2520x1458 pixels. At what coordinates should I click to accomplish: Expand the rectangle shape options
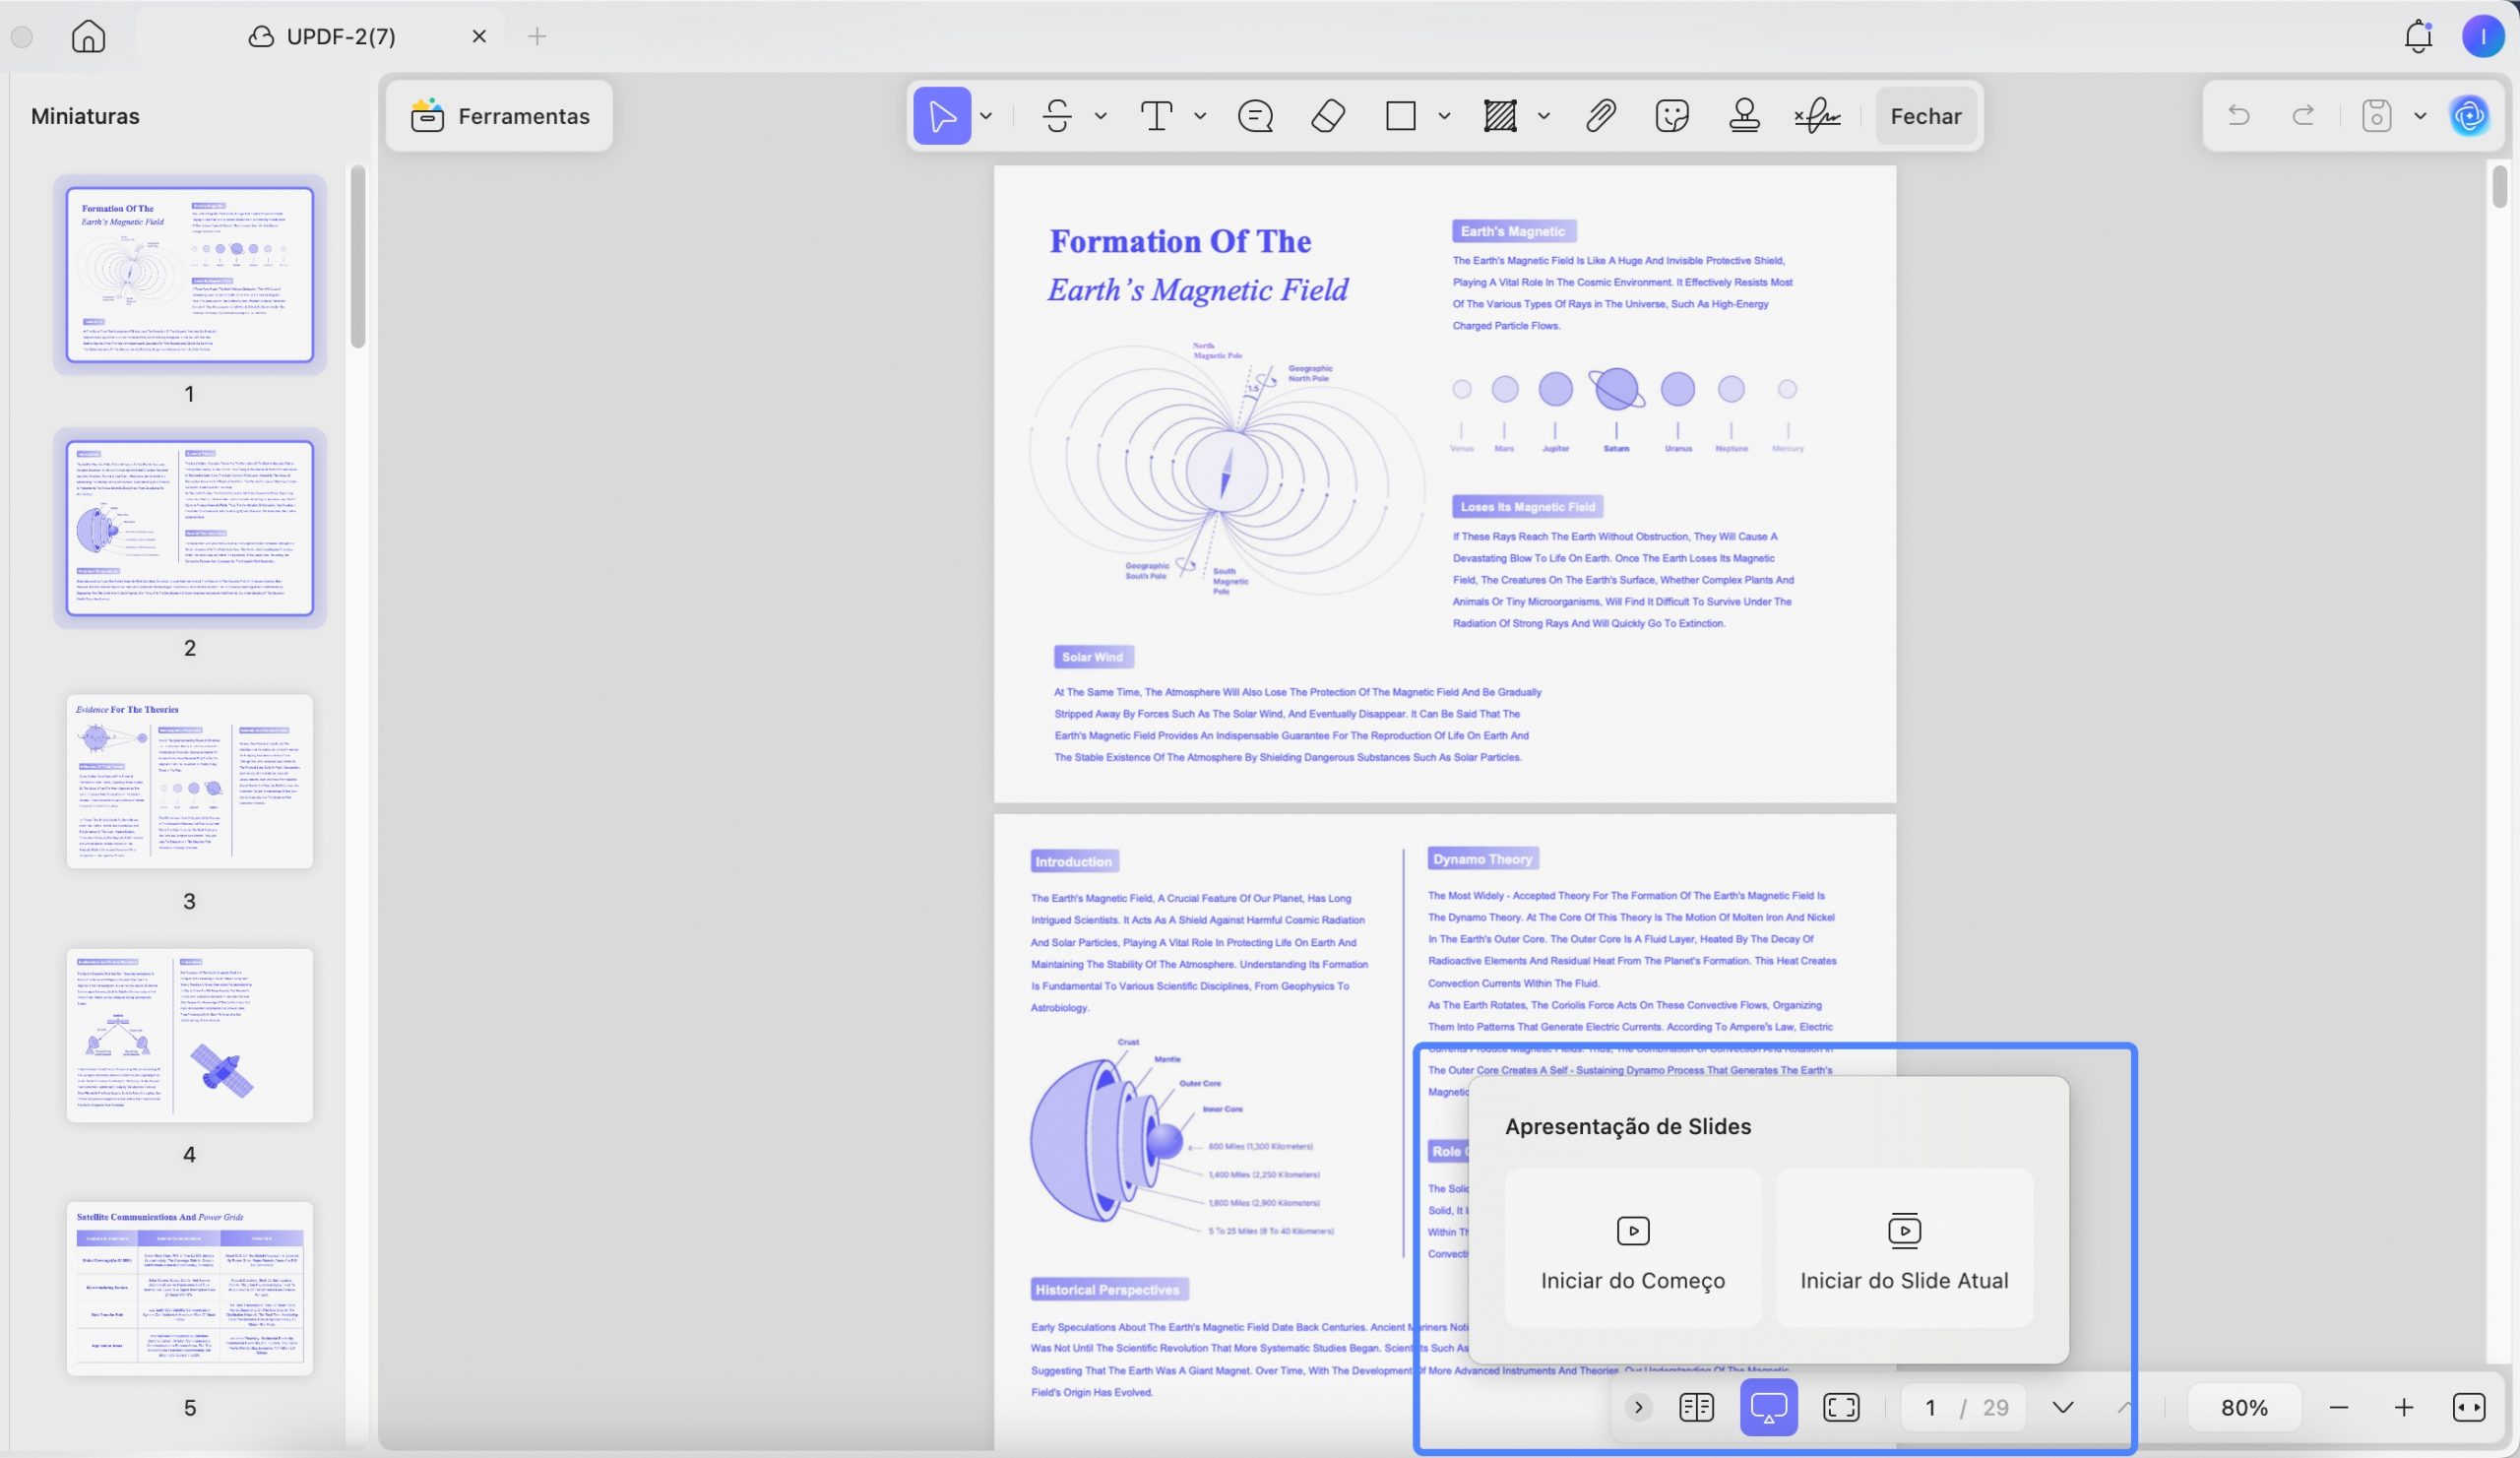[1444, 116]
